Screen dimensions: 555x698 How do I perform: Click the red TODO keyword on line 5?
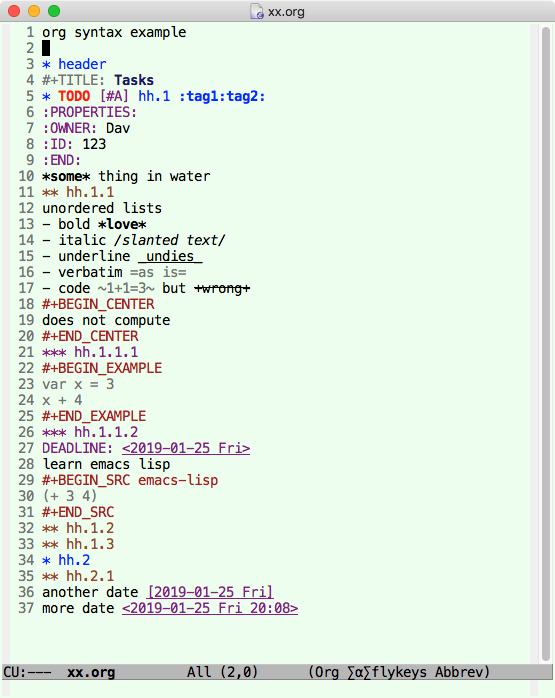click(74, 96)
